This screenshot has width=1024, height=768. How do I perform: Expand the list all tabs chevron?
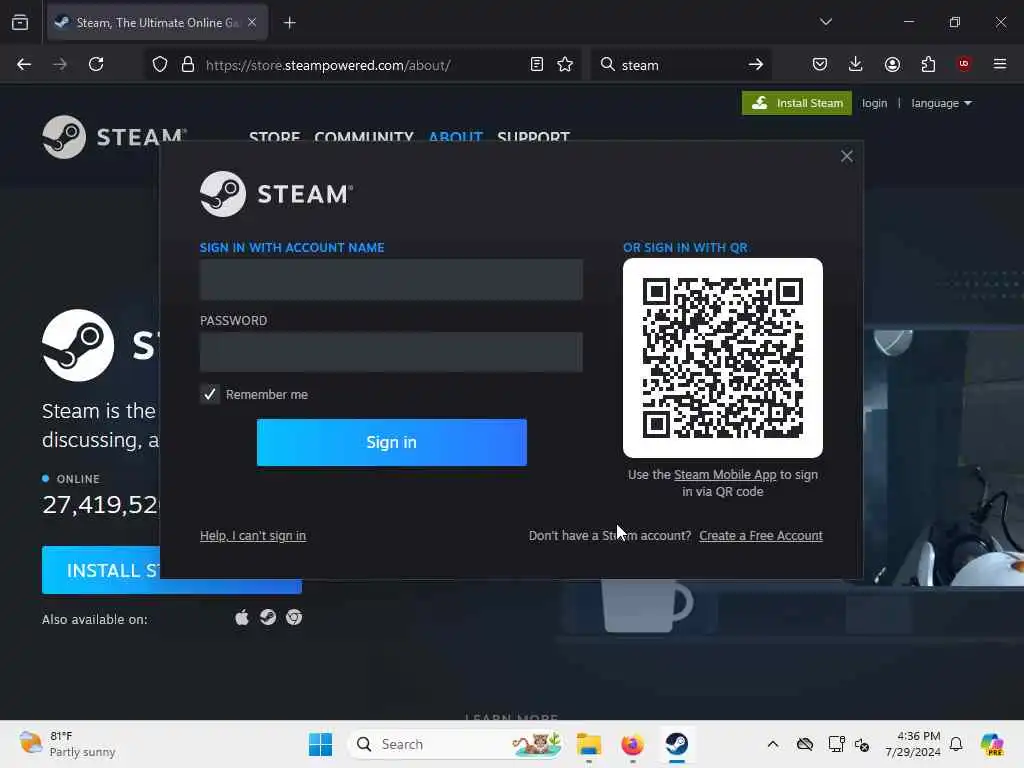(x=825, y=22)
